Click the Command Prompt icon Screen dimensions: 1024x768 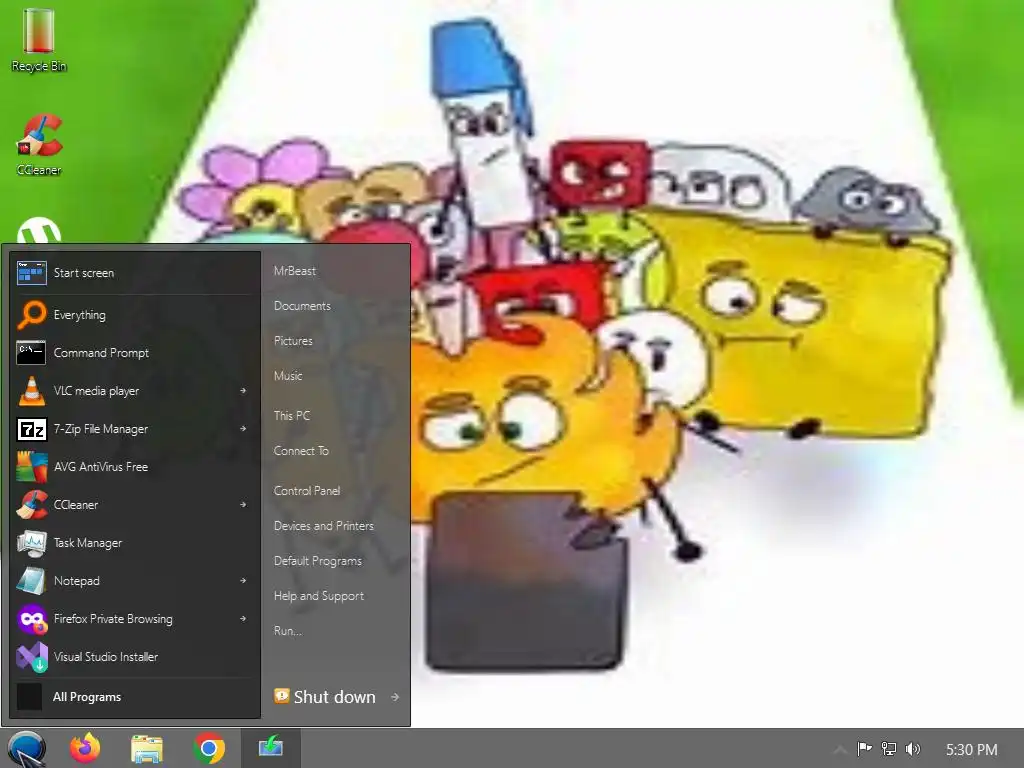pyautogui.click(x=31, y=353)
